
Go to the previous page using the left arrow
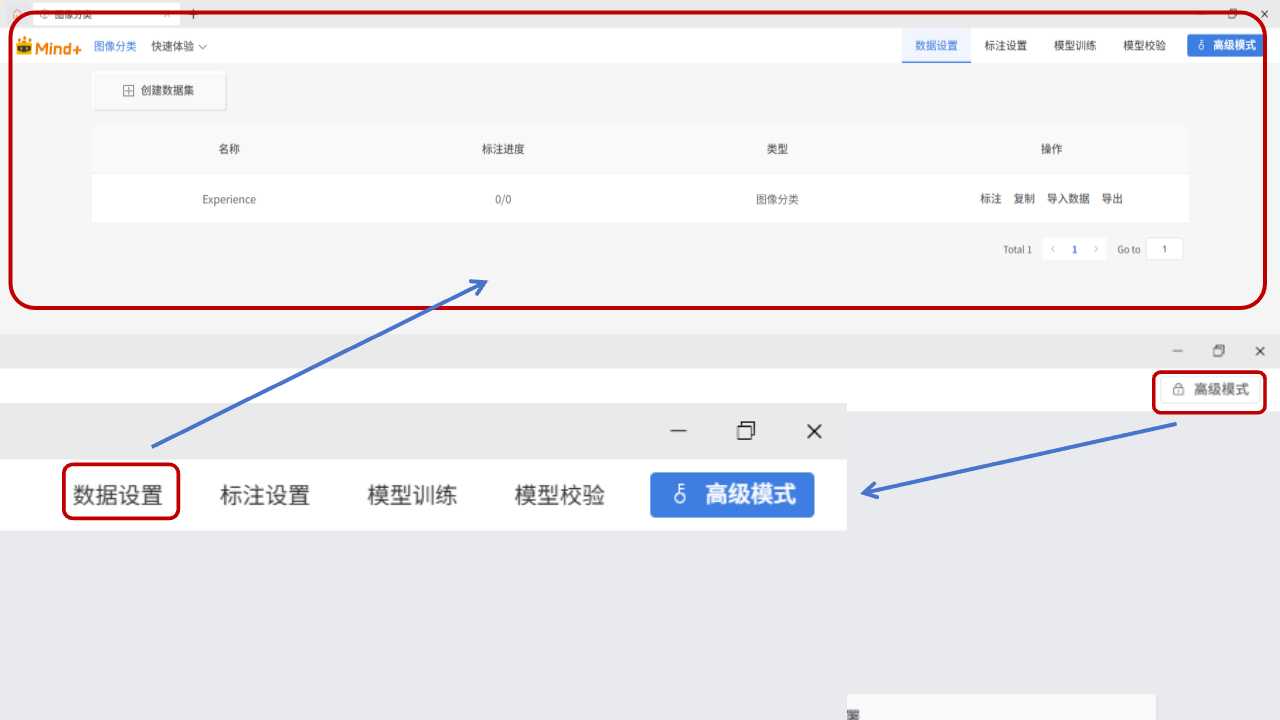[x=1053, y=249]
